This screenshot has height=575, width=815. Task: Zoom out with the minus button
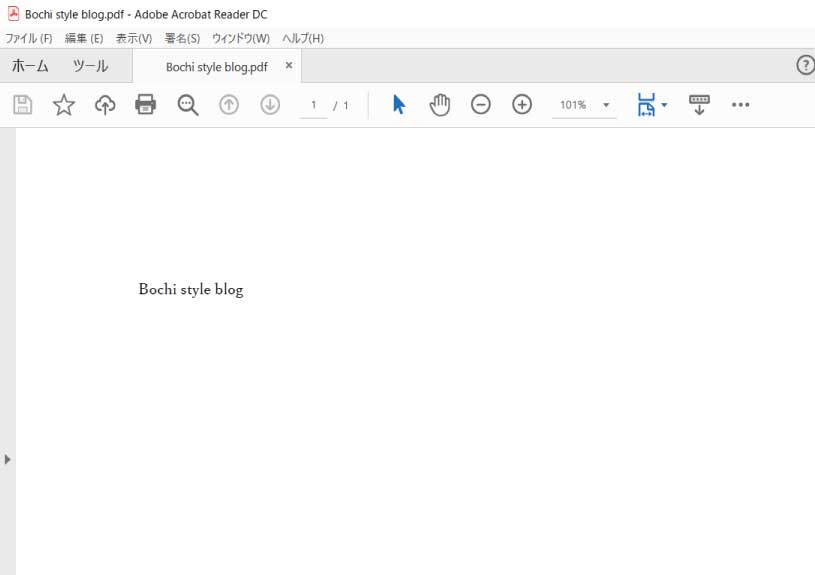coord(481,105)
